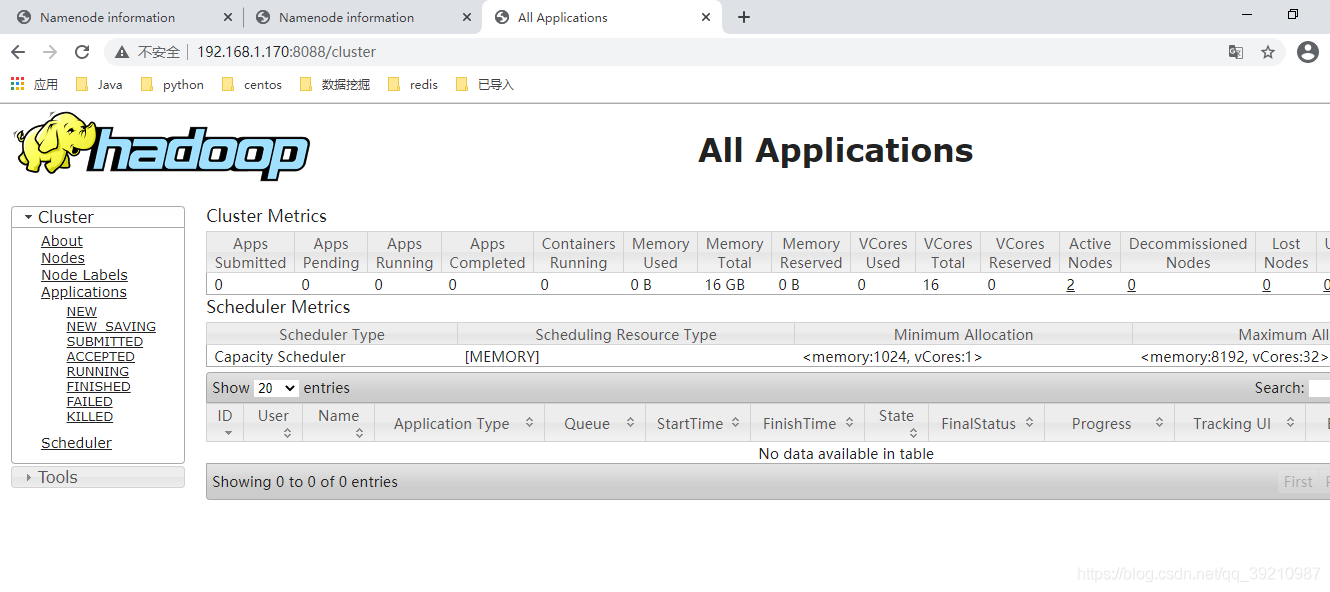Bookmark this page with the star icon
The height and width of the screenshot is (592, 1330).
click(1268, 52)
